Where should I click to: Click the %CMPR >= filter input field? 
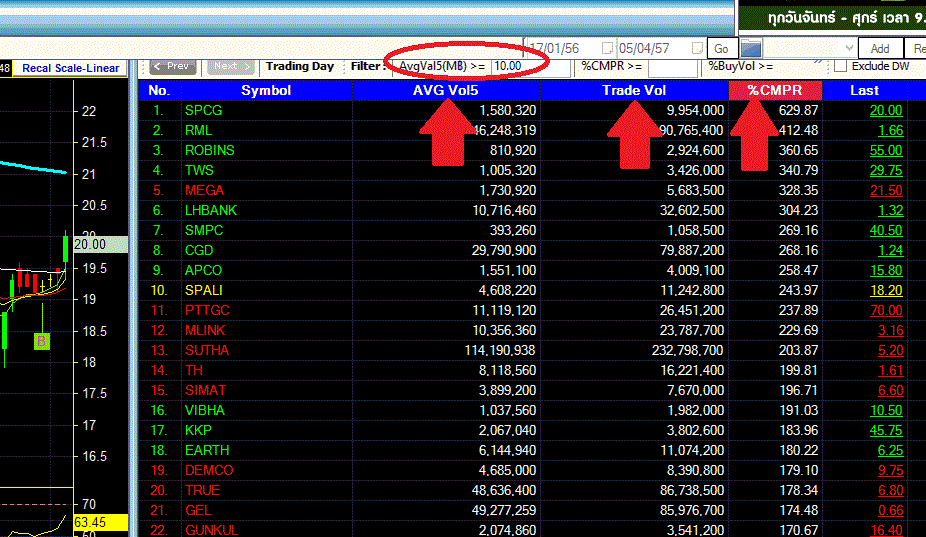(x=672, y=67)
